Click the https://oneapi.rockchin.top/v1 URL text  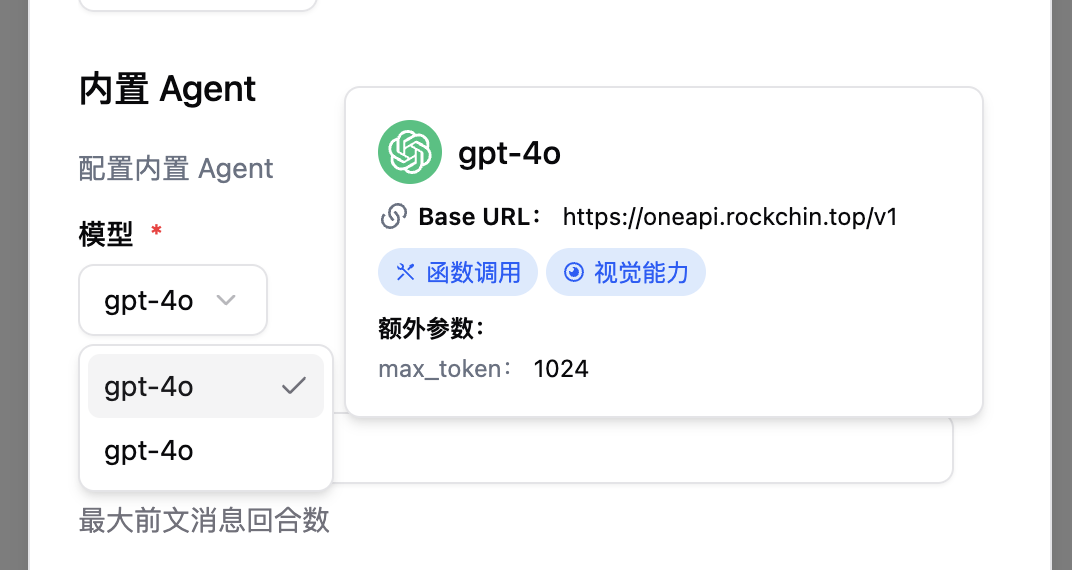point(729,217)
